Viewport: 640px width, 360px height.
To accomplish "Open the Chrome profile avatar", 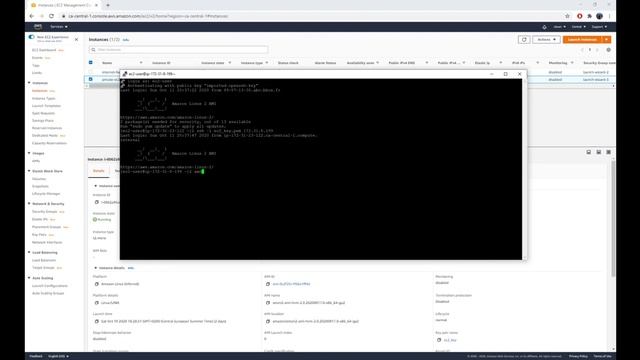I will [x=599, y=16].
